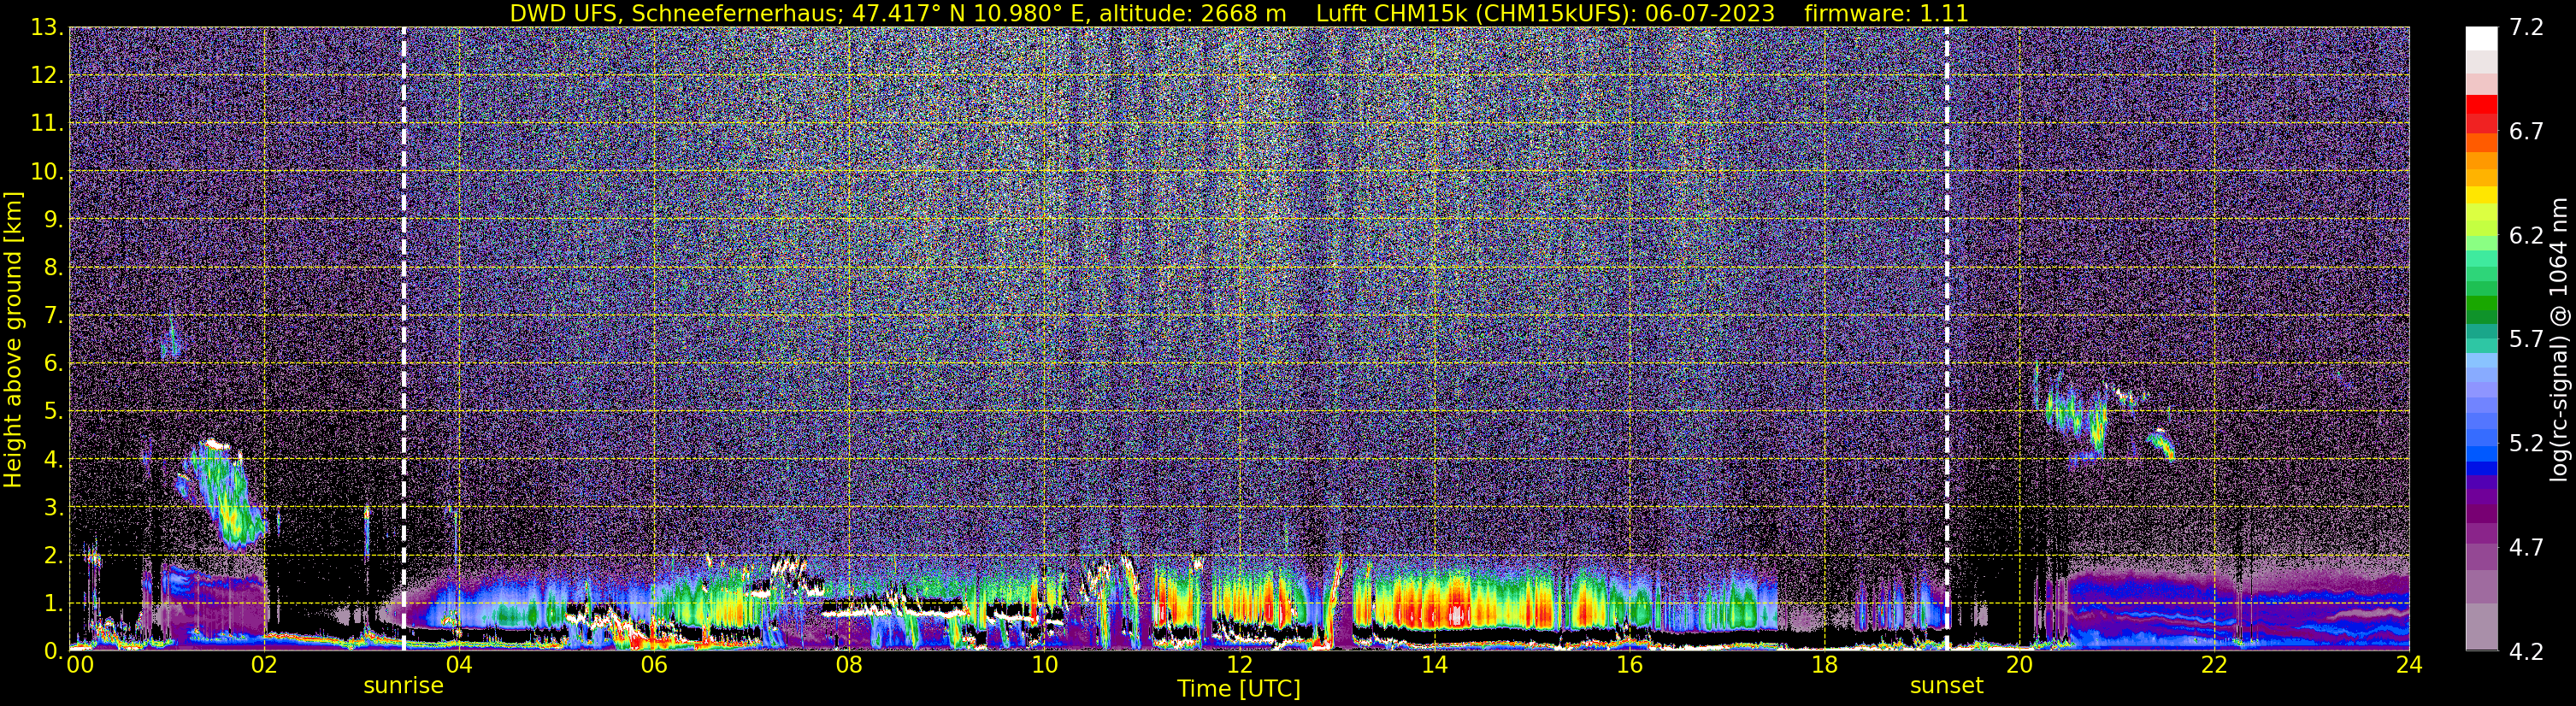The image size is (2576, 706).
Task: Click the time axis tick label "22"
Action: coord(2214,665)
